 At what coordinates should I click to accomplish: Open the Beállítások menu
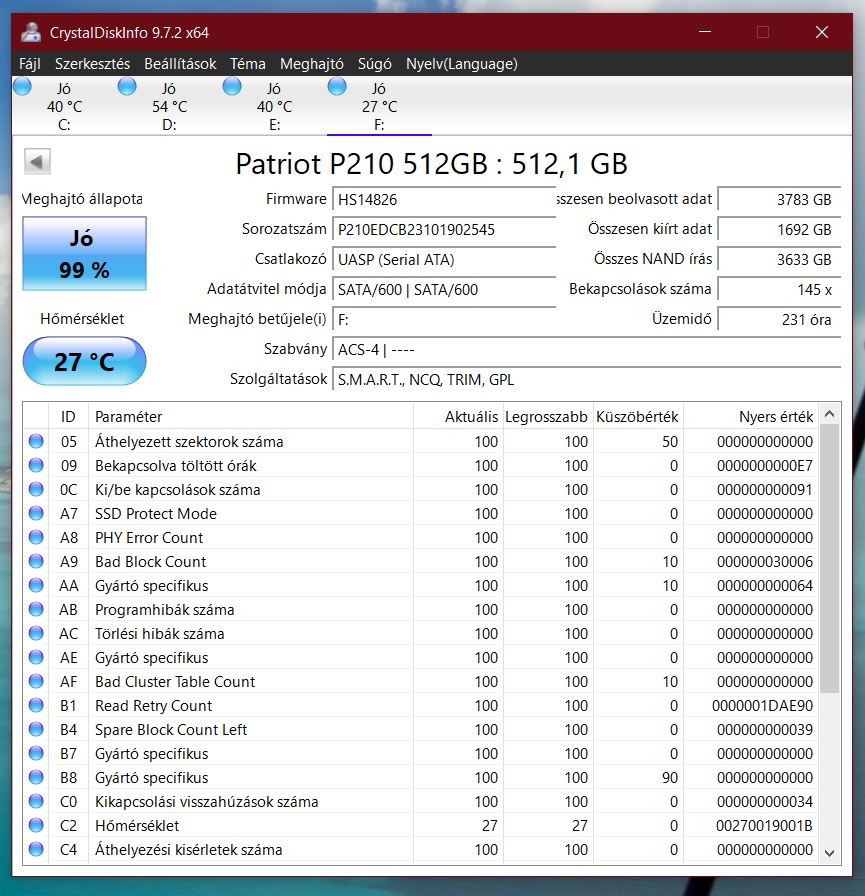(x=180, y=64)
